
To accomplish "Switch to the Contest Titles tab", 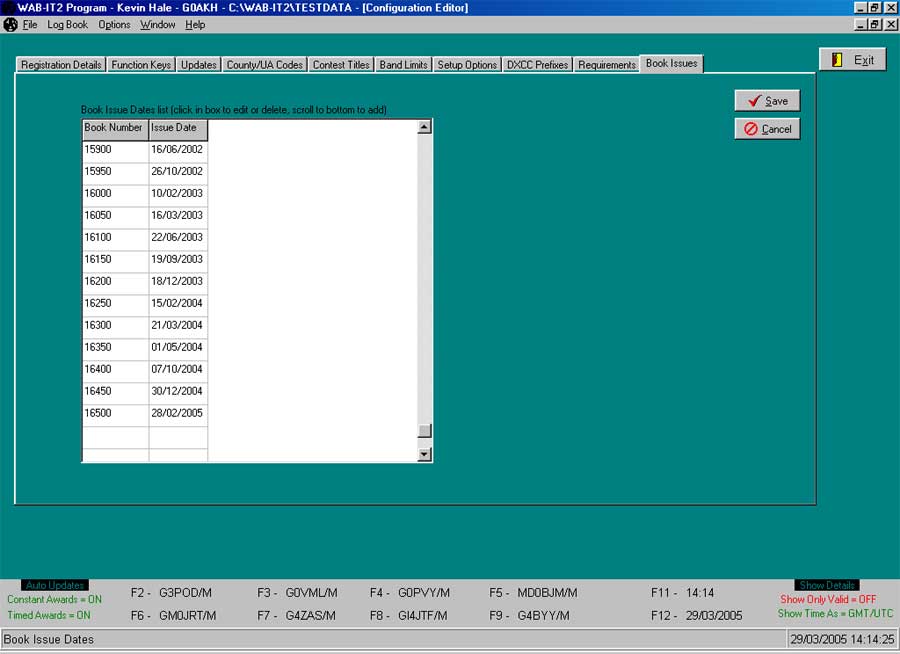I will pos(341,63).
